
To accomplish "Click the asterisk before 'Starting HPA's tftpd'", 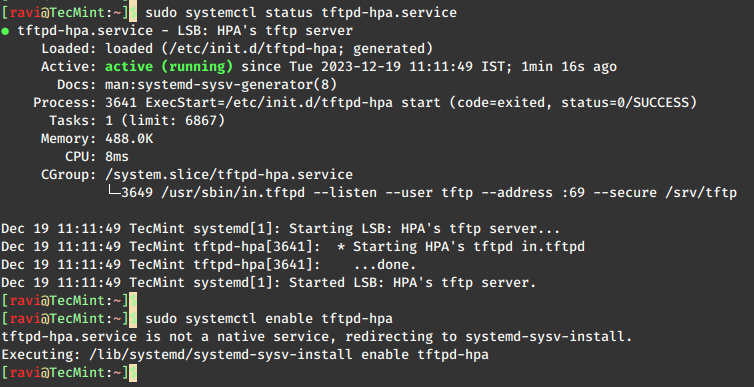I will pyautogui.click(x=340, y=247).
